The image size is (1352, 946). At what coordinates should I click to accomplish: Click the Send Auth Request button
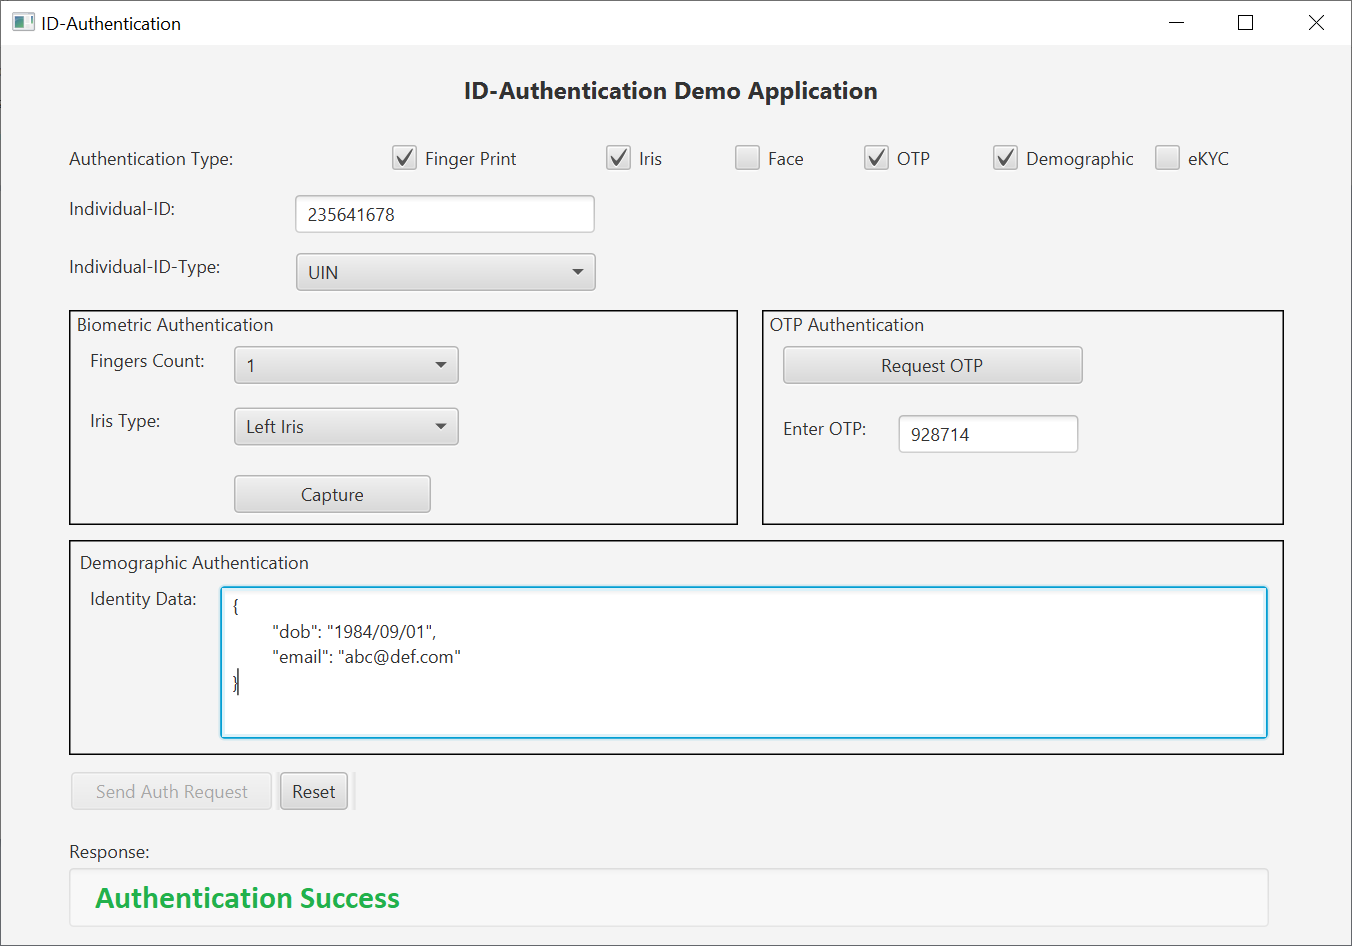(171, 791)
